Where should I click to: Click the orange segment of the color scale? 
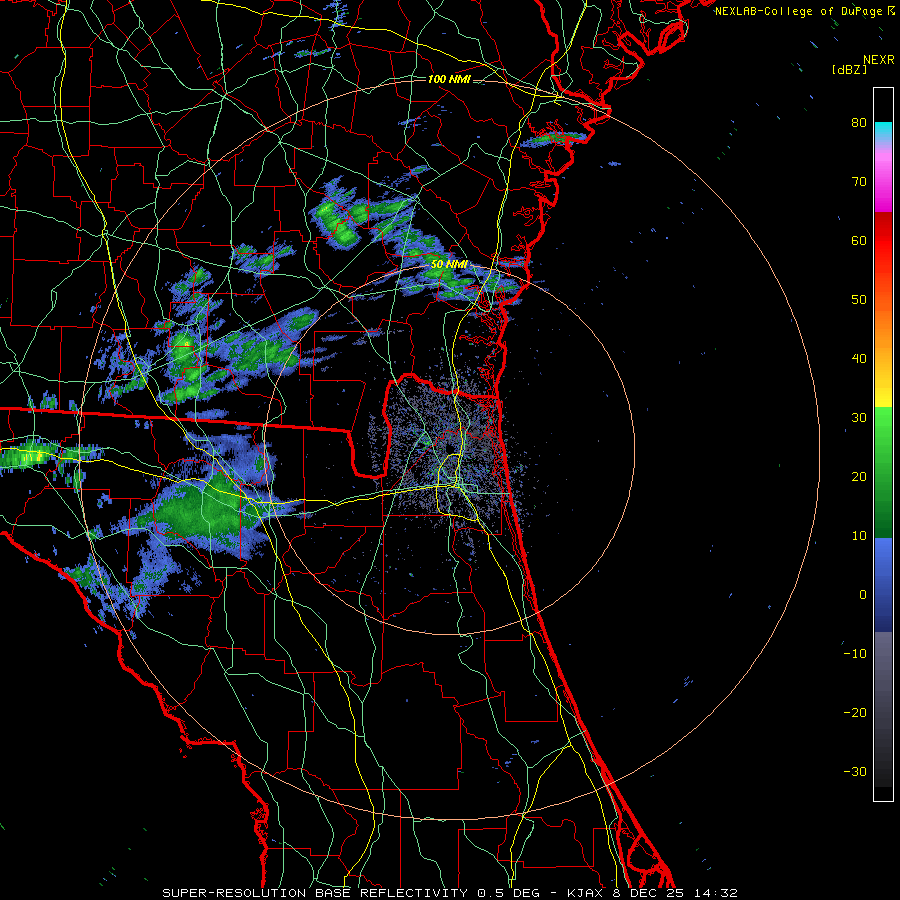tap(883, 327)
